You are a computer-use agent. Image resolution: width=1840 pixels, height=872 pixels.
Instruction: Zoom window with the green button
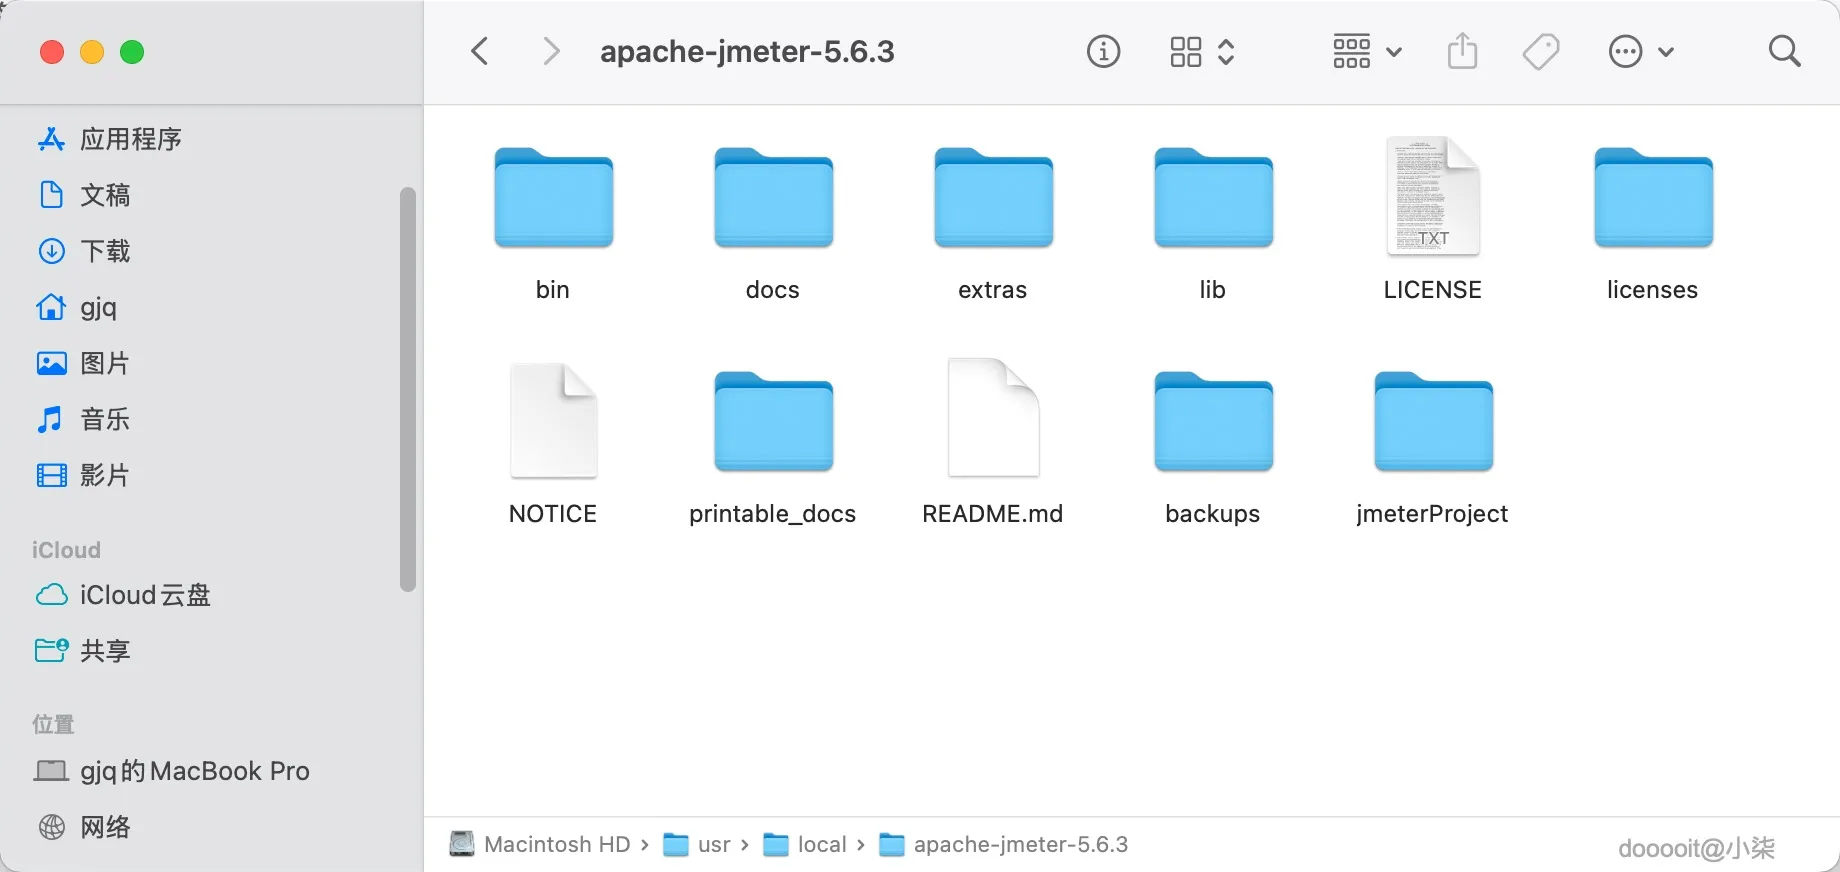coord(132,52)
